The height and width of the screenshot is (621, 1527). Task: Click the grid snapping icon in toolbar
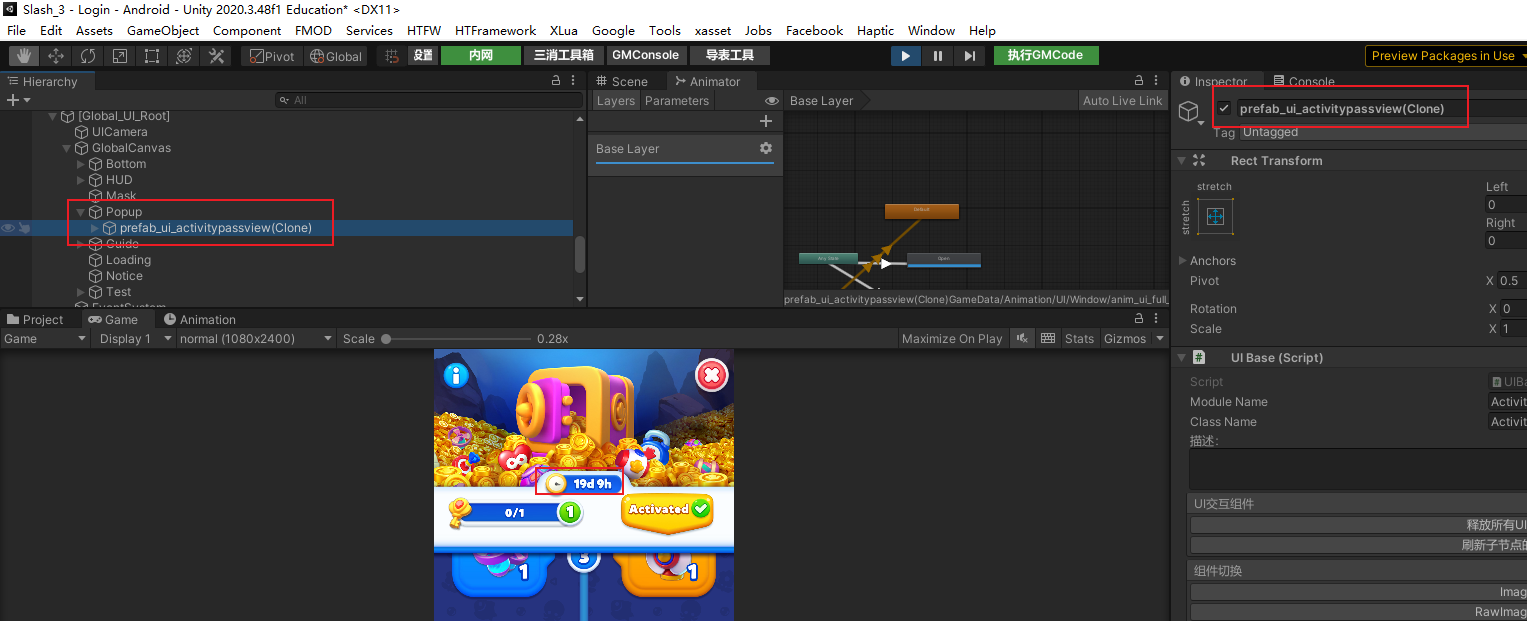coord(391,56)
